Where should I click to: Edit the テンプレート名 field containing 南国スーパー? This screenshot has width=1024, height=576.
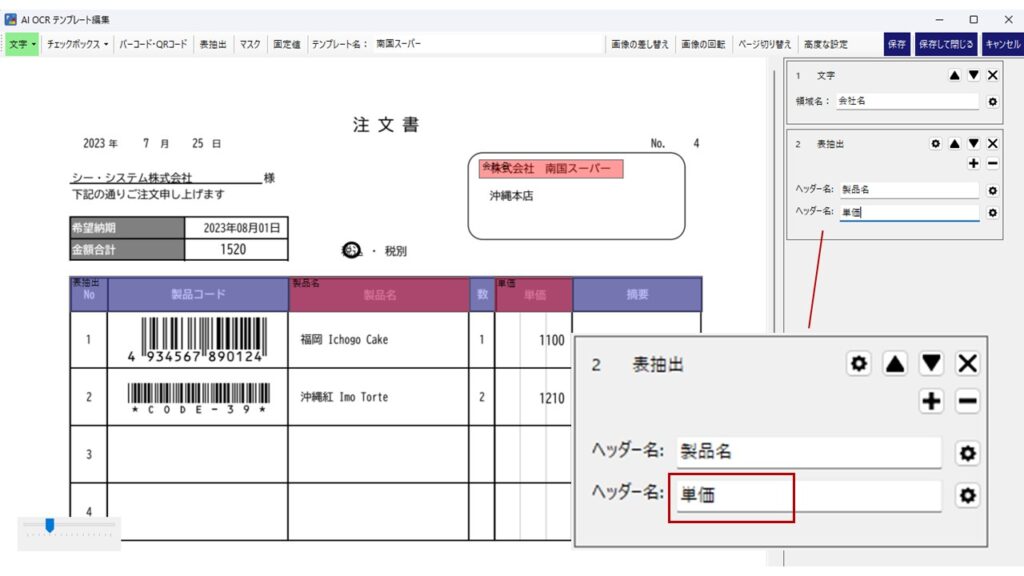pos(487,44)
